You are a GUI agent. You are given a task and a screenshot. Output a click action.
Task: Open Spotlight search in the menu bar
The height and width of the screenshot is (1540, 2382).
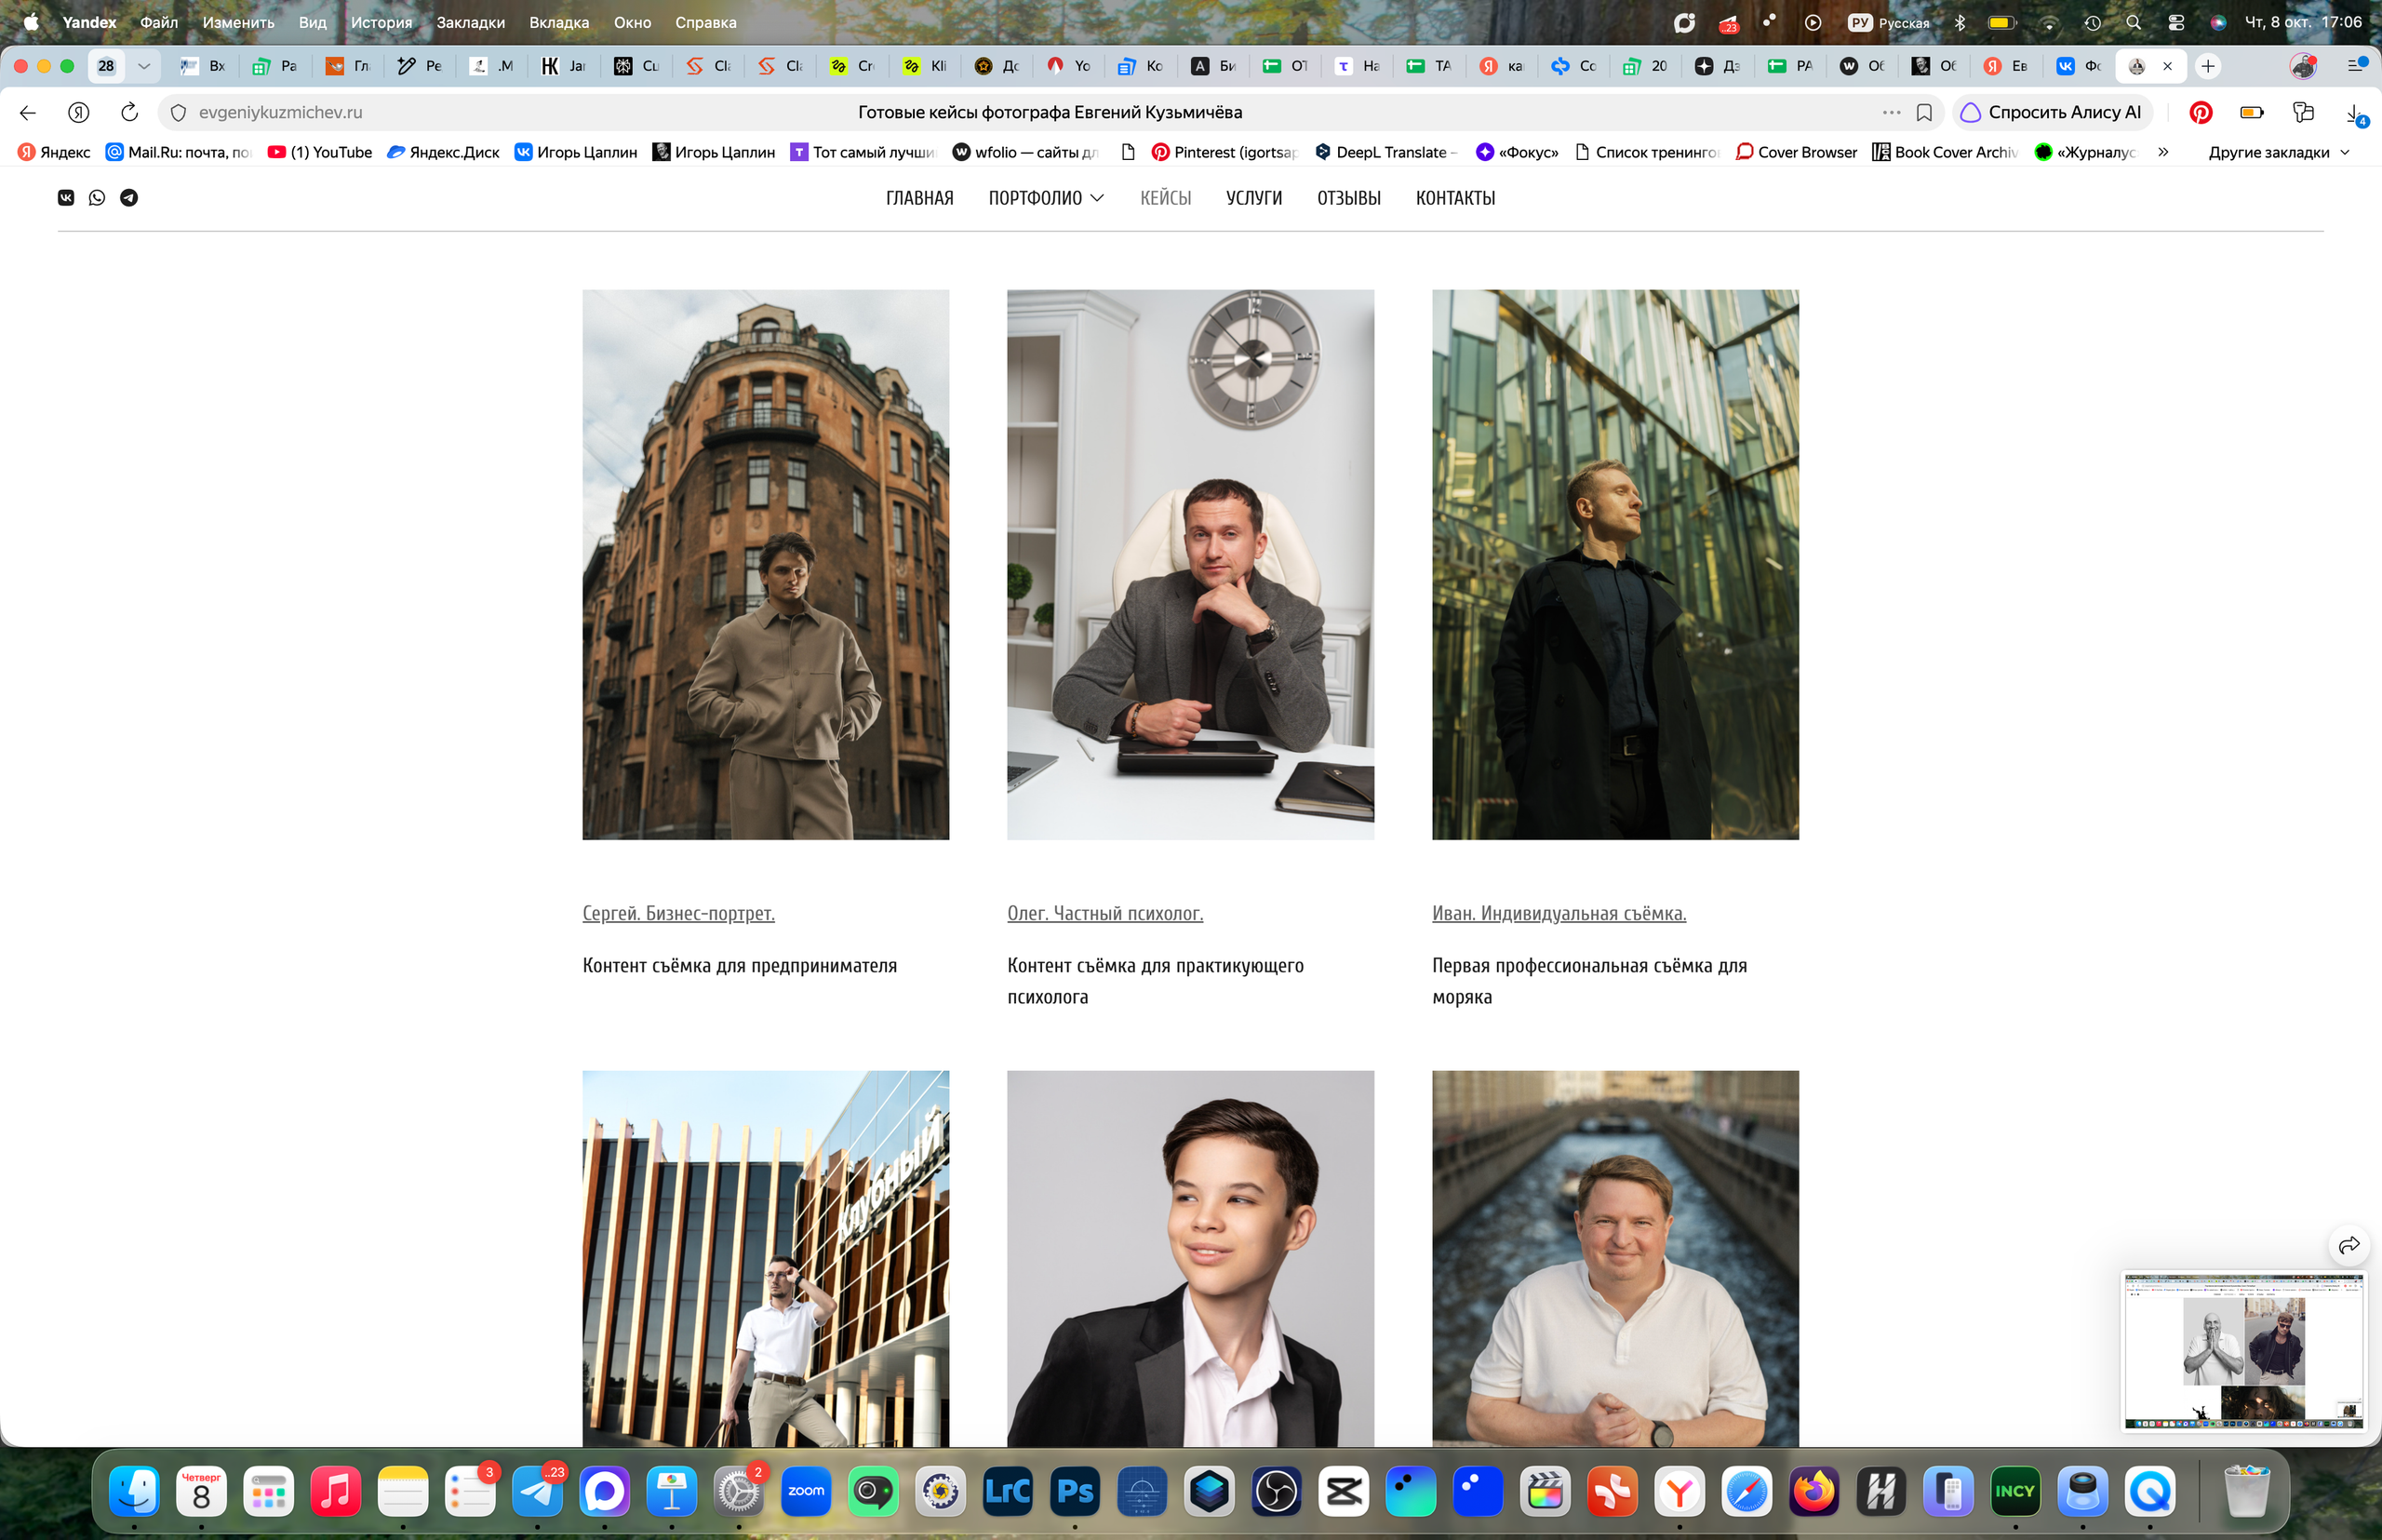coord(2133,22)
